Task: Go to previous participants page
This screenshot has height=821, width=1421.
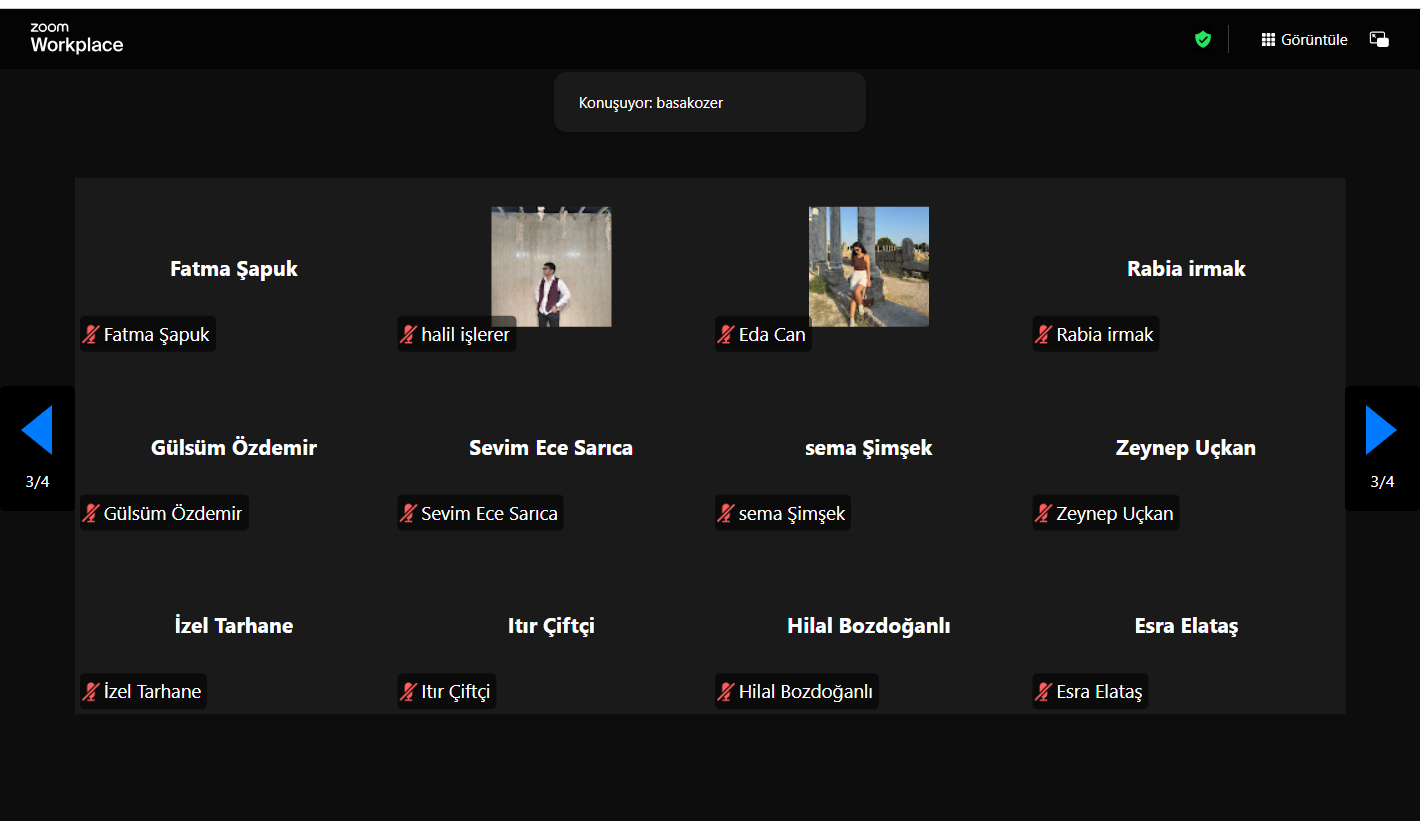Action: [37, 431]
